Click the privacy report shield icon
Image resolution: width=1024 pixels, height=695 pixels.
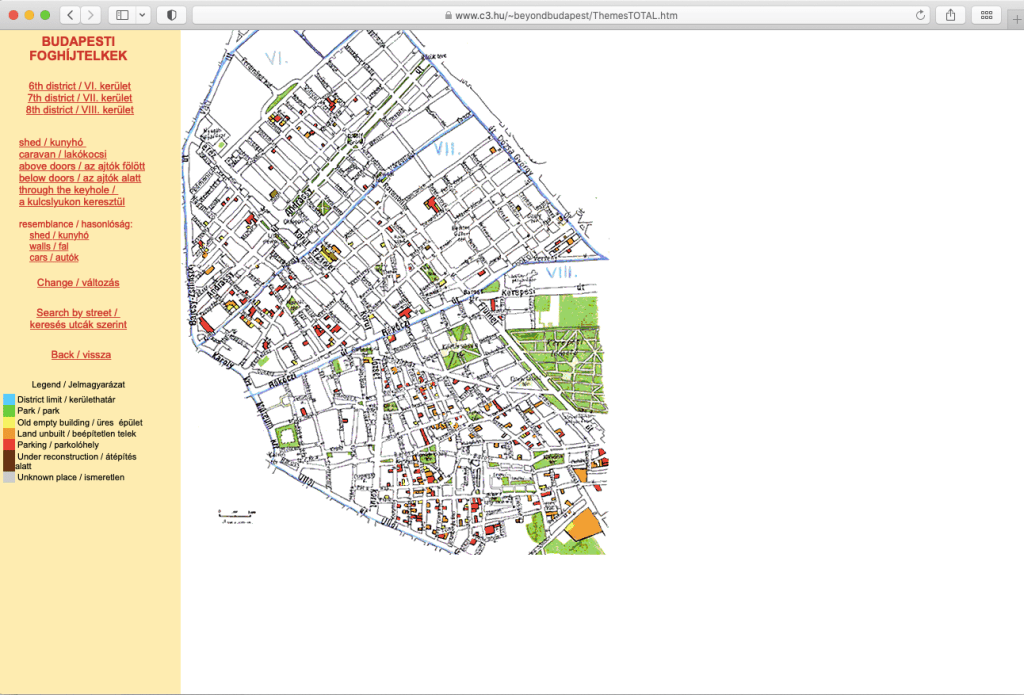[x=172, y=15]
